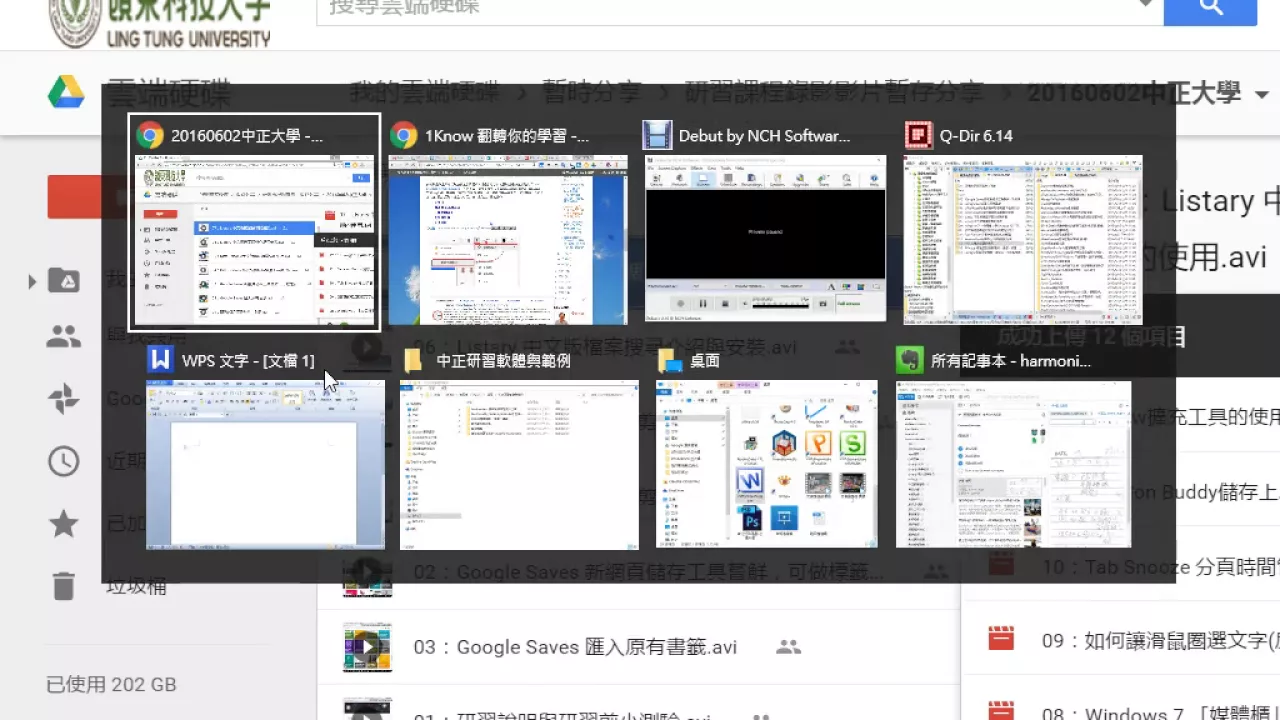Click the 桌面 folder icon in switcher

(670, 361)
